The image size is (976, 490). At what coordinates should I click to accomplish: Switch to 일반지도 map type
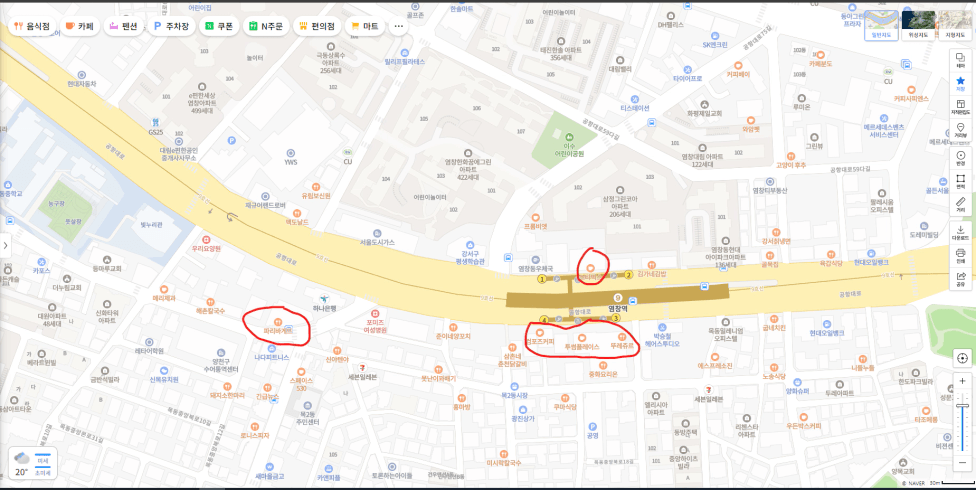(881, 25)
